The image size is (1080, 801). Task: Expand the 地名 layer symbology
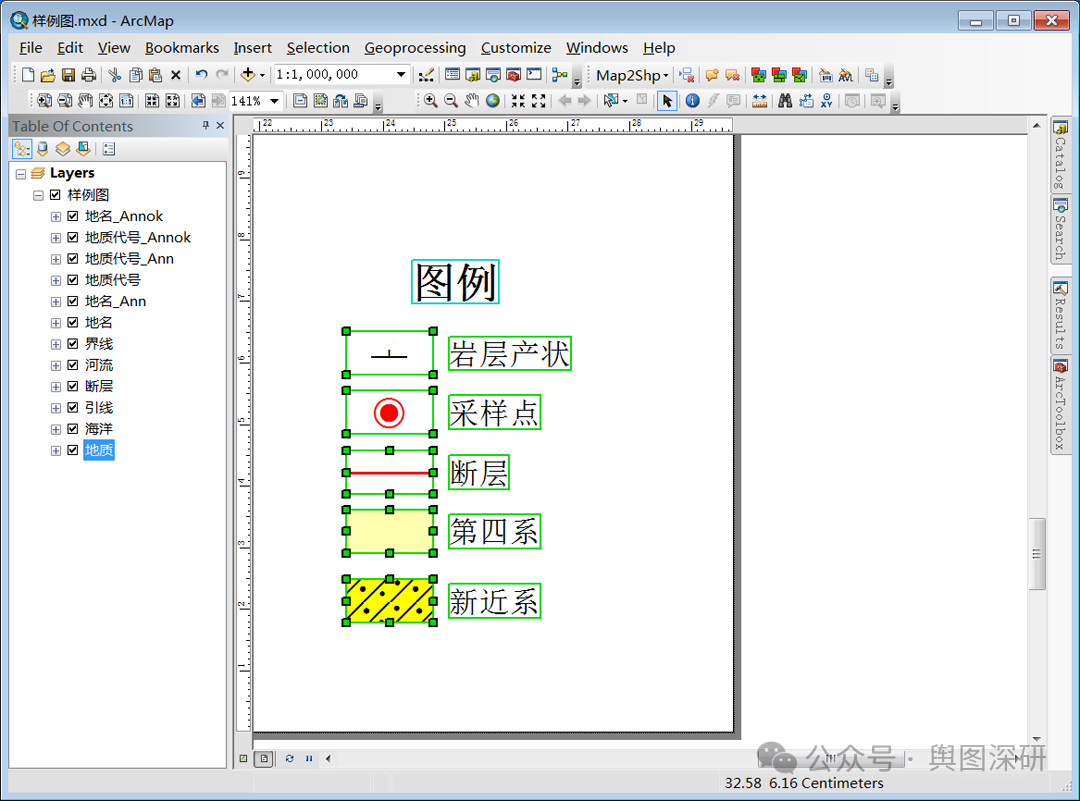point(56,323)
